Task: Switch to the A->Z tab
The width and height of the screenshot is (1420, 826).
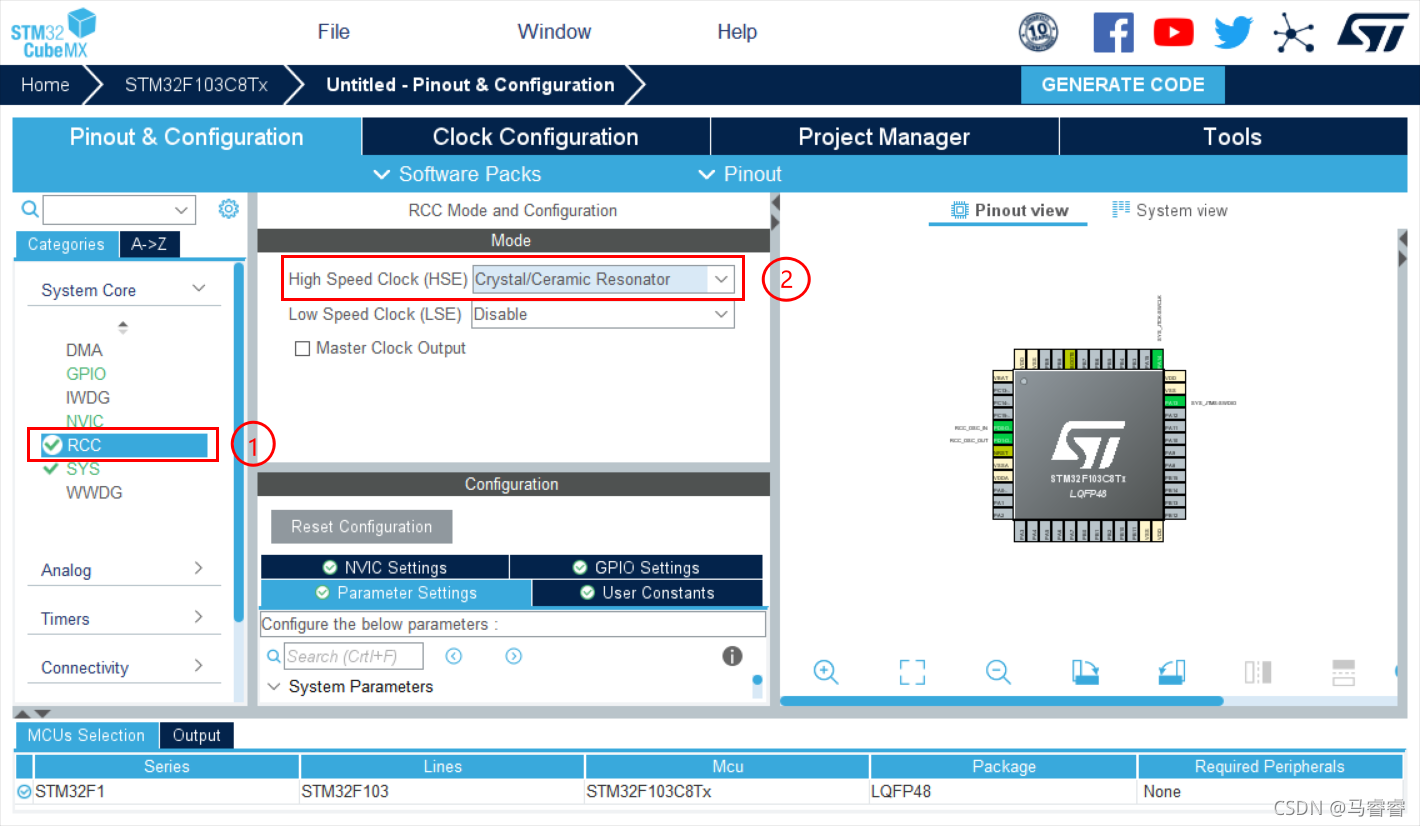Action: (x=150, y=244)
